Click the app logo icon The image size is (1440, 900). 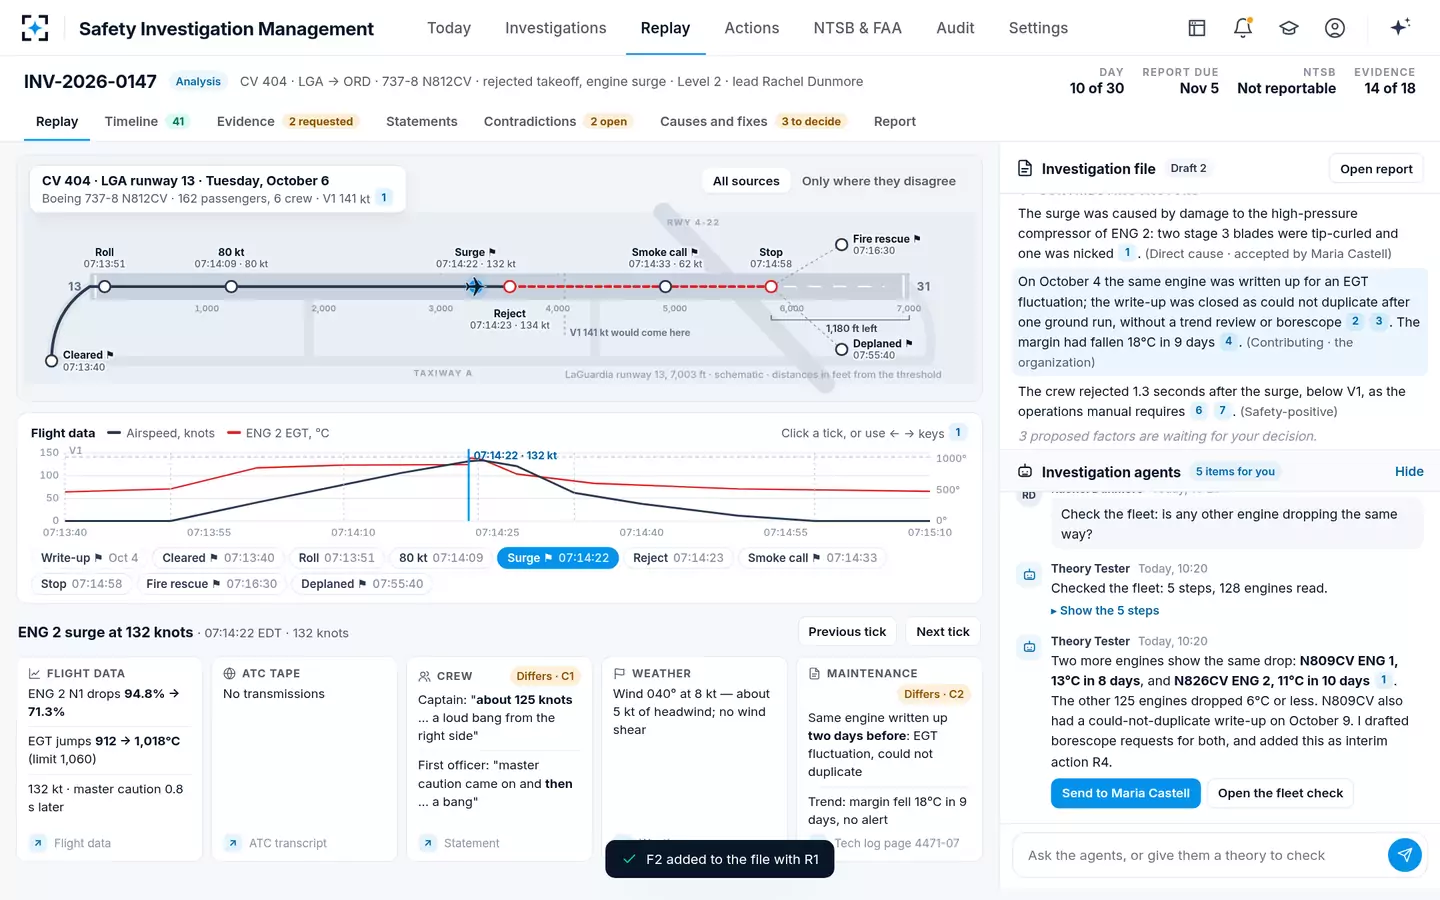point(35,28)
